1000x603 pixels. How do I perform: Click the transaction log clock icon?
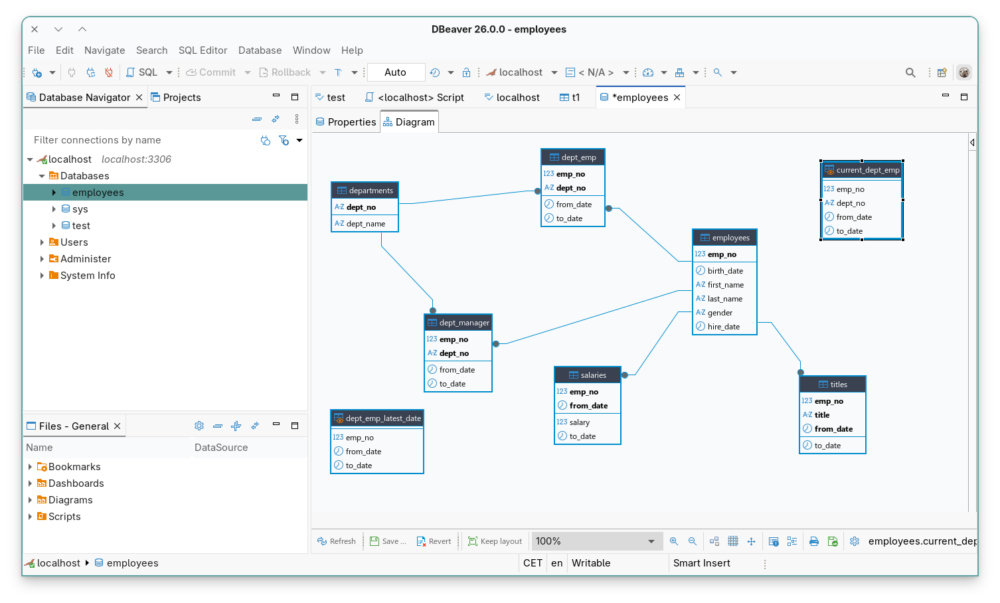[435, 73]
